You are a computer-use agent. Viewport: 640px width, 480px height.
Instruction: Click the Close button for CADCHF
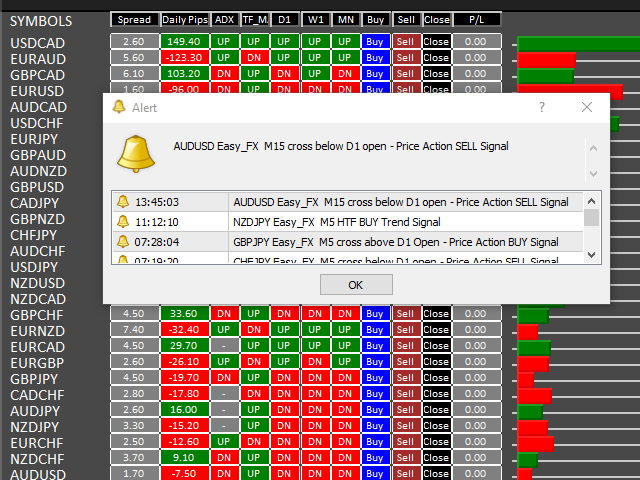(436, 393)
